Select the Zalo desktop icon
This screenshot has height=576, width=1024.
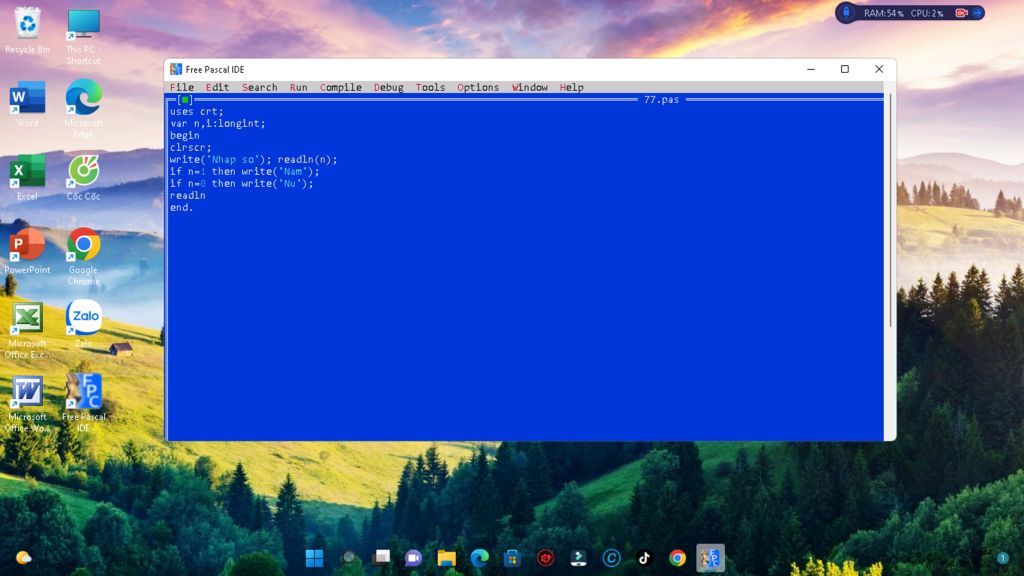83,324
